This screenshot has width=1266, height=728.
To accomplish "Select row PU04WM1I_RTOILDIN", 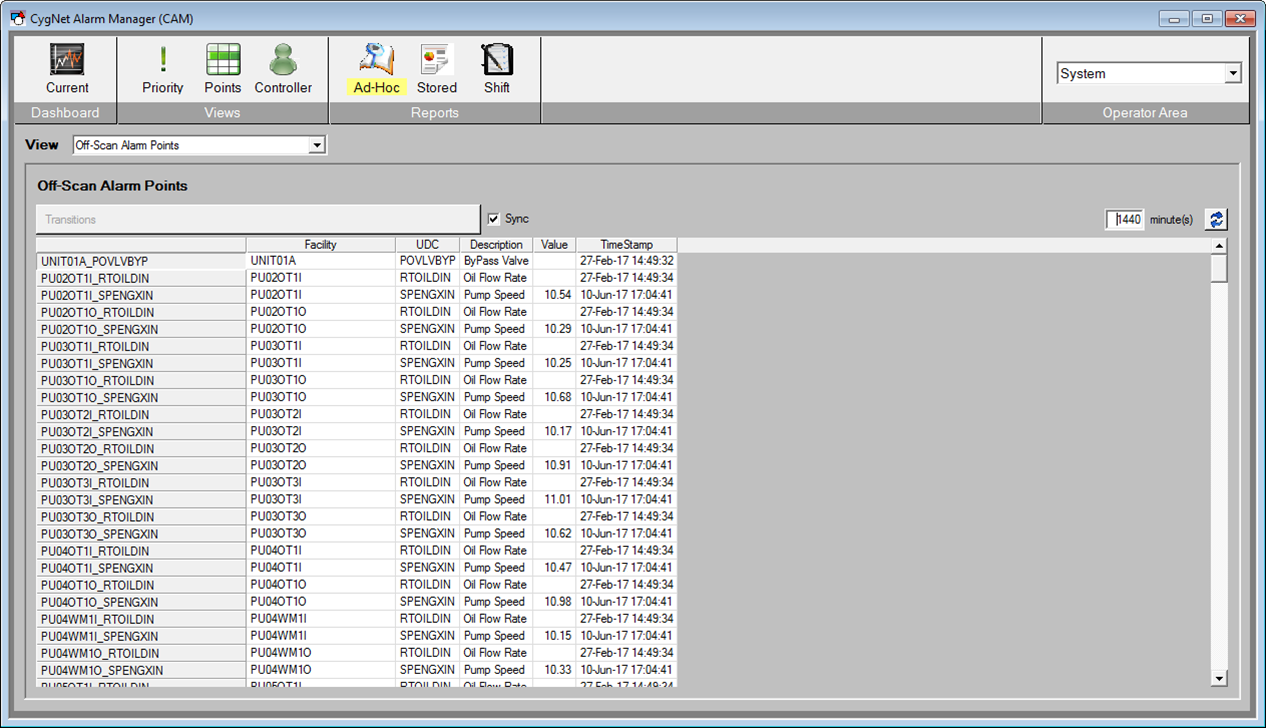I will [x=141, y=619].
